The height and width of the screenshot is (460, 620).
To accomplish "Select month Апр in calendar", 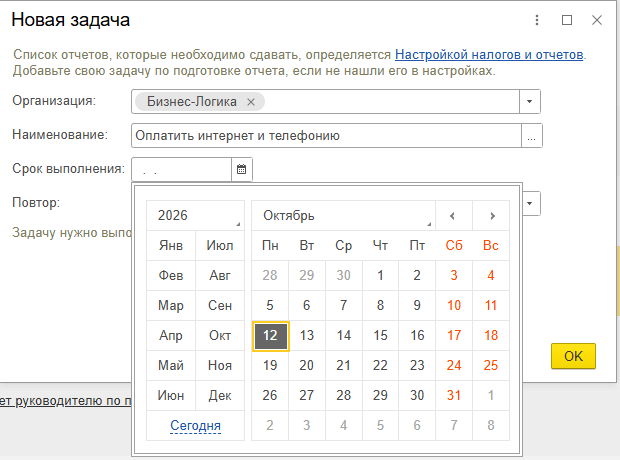I will pos(171,335).
